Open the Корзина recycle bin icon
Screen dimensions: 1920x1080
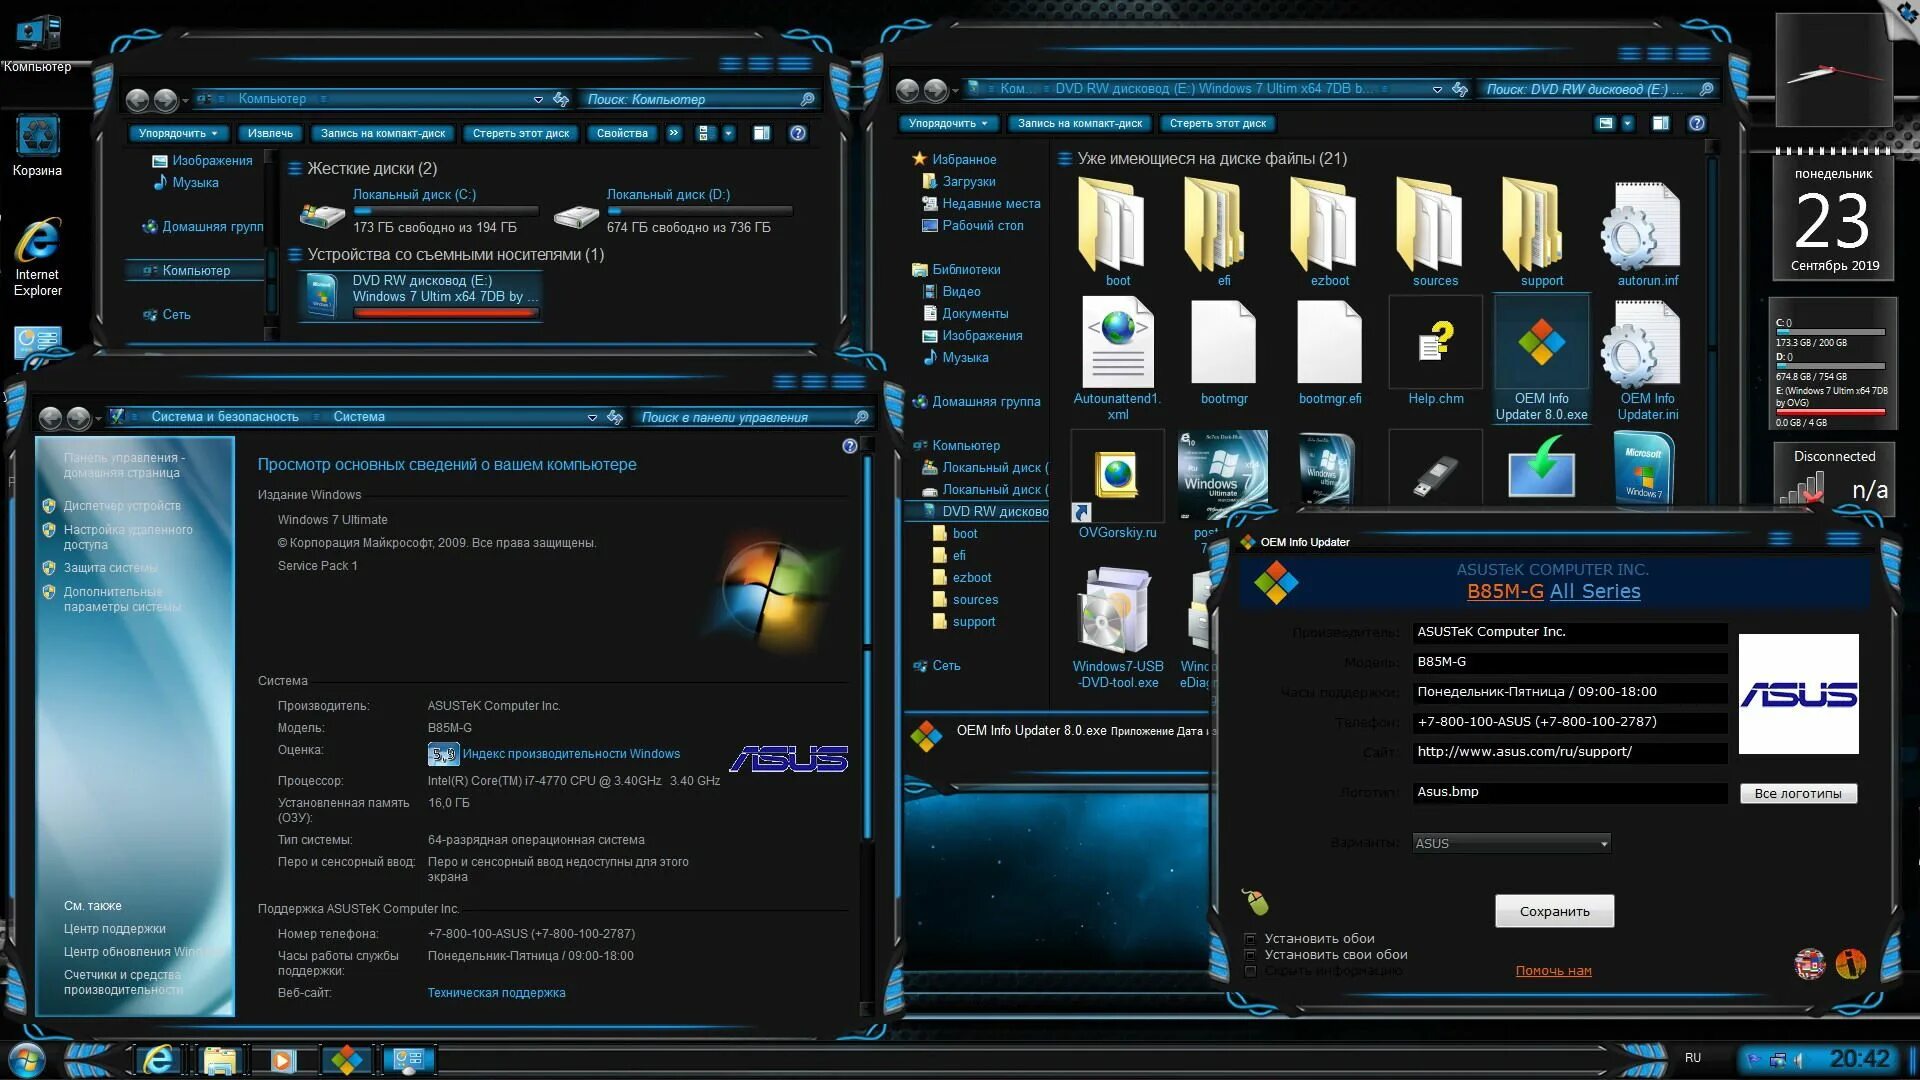(x=37, y=146)
